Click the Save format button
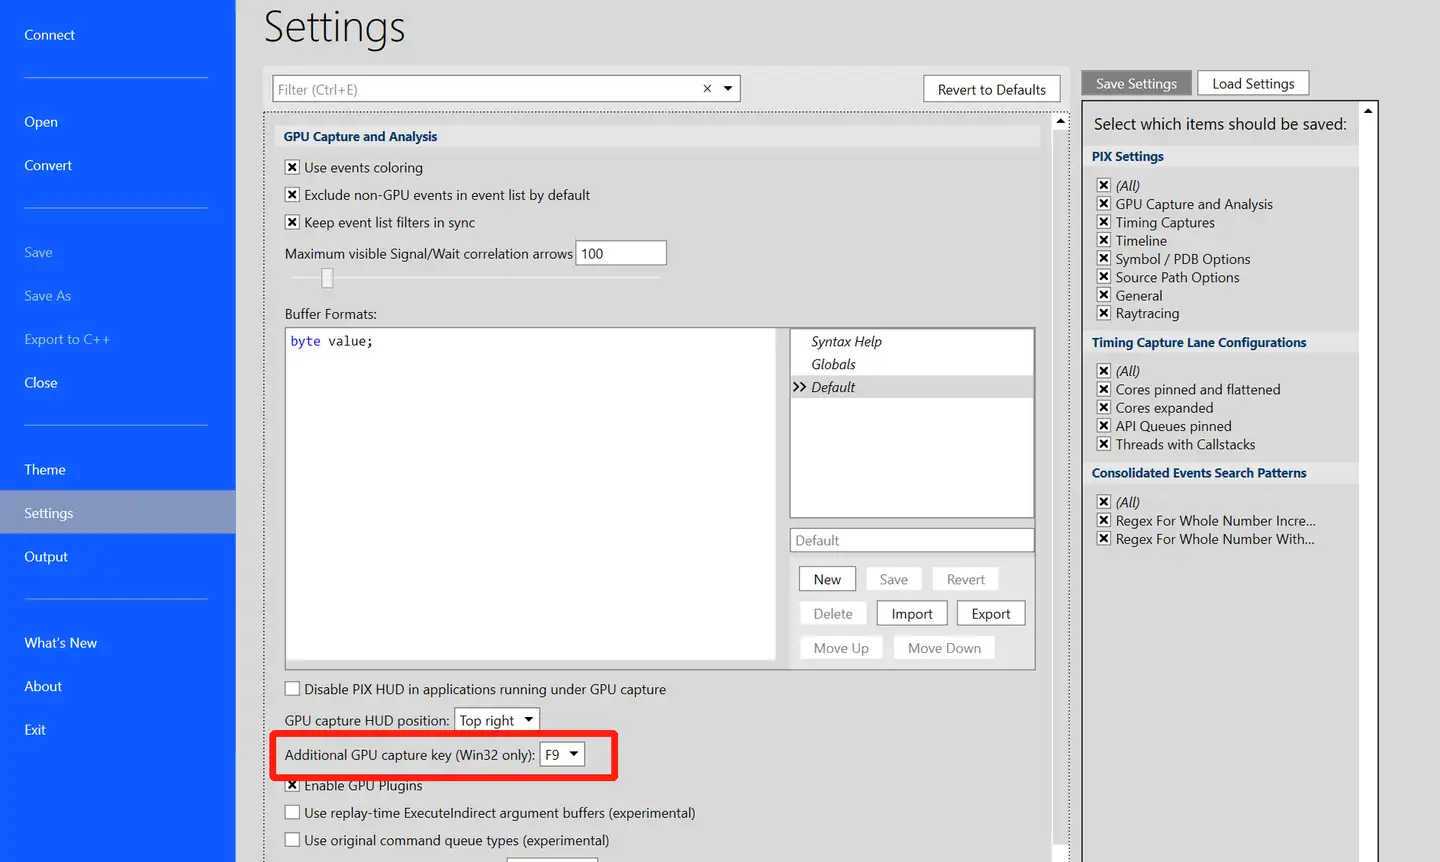The width and height of the screenshot is (1440, 862). pos(894,579)
